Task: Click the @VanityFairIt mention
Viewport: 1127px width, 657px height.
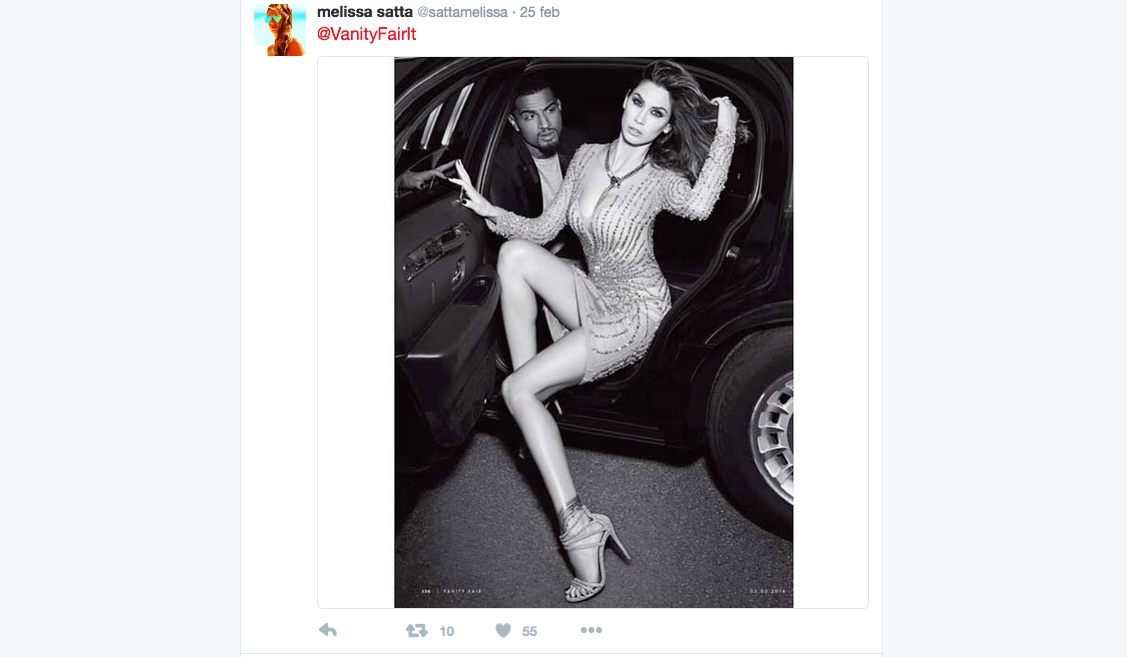Action: tap(367, 34)
